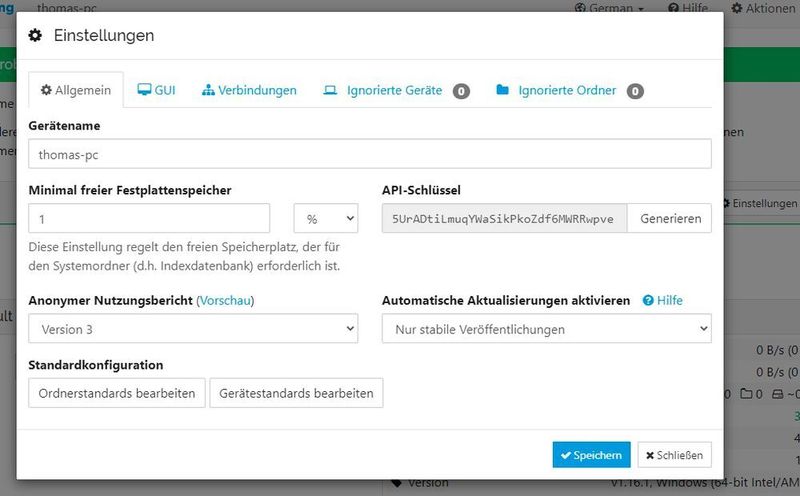Viewport: 800px width, 496px height.
Task: Click the 0 badge next to Ignorierte Geräte
Action: (x=461, y=91)
